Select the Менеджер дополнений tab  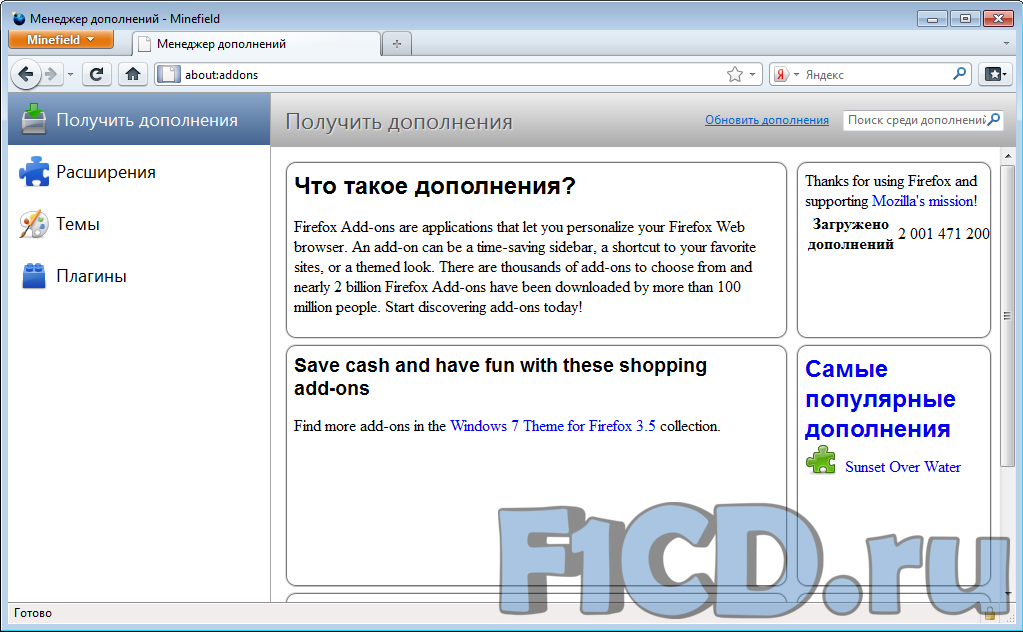[256, 44]
